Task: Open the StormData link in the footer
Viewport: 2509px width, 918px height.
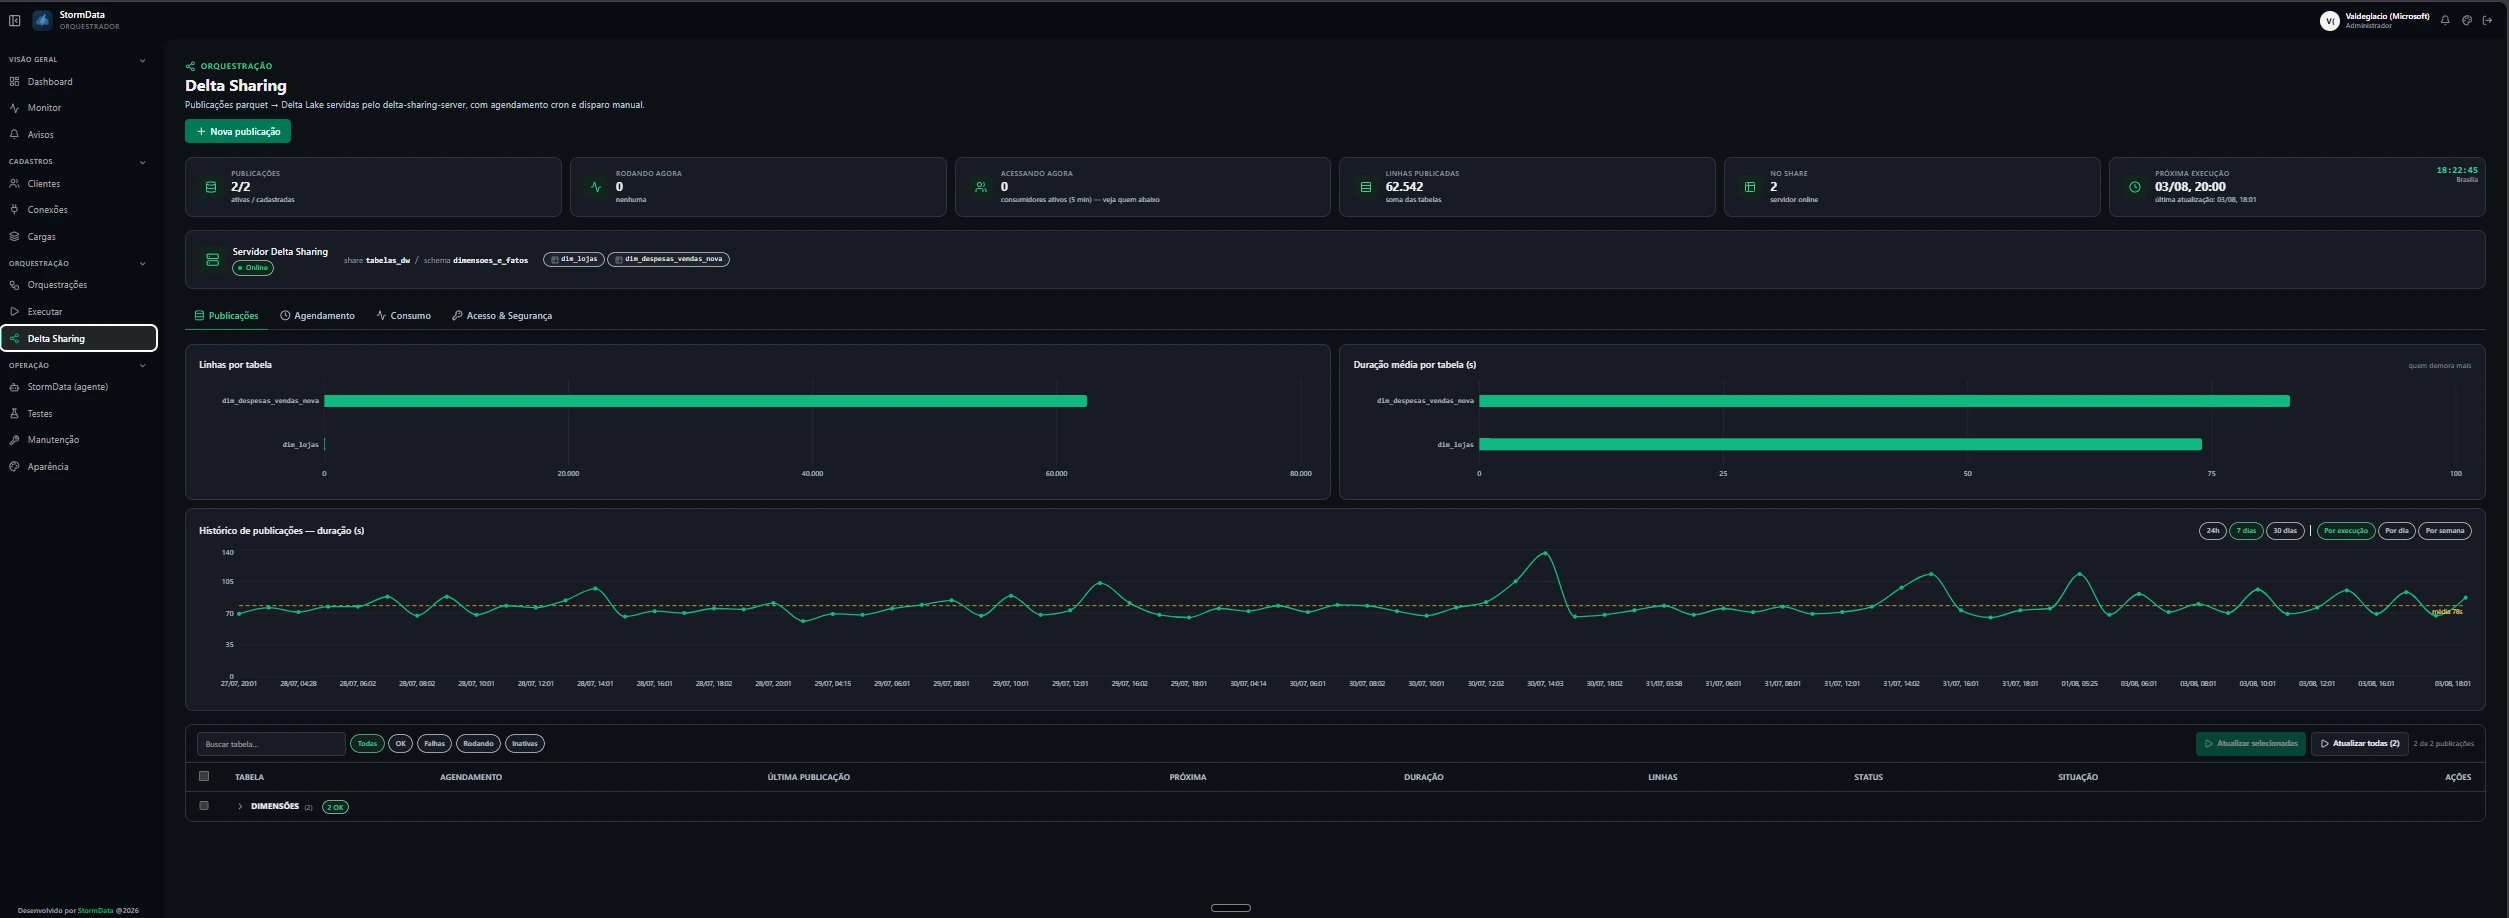Action: click(95, 911)
